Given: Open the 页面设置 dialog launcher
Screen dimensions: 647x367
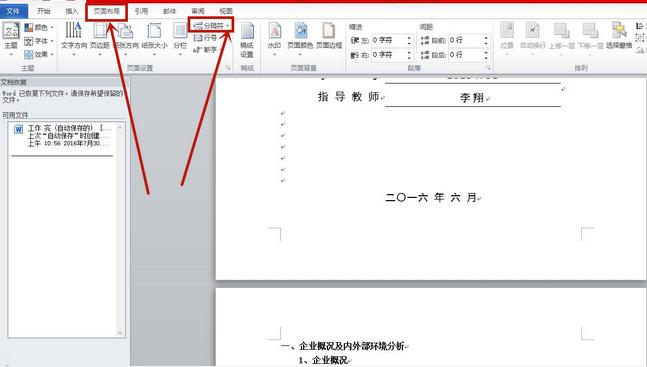Looking at the screenshot, I should point(228,68).
